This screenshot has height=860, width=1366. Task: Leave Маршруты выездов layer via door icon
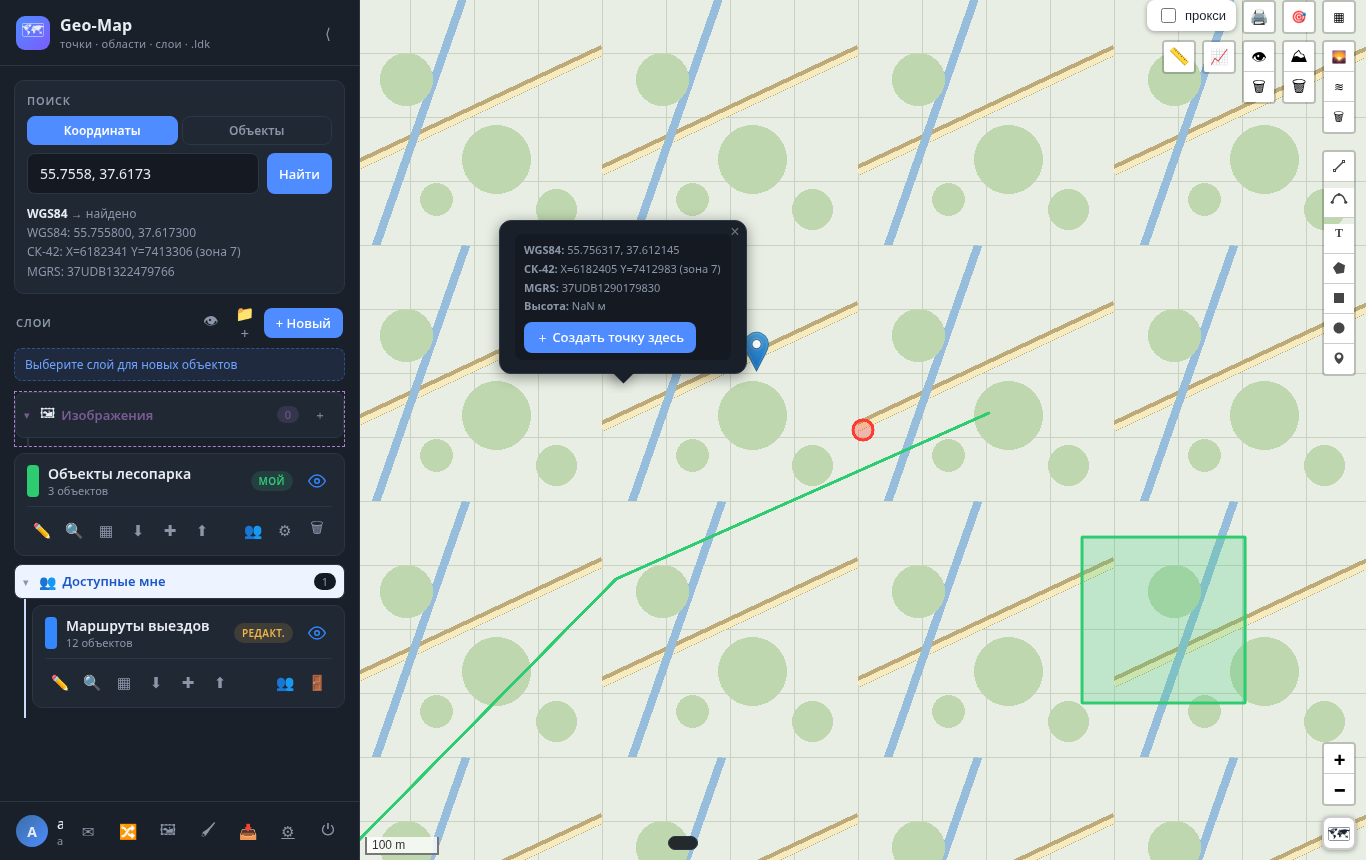pyautogui.click(x=317, y=683)
